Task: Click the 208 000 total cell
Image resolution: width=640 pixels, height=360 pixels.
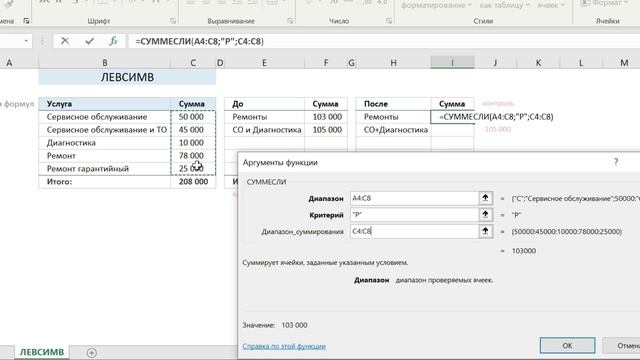Action: coord(193,182)
